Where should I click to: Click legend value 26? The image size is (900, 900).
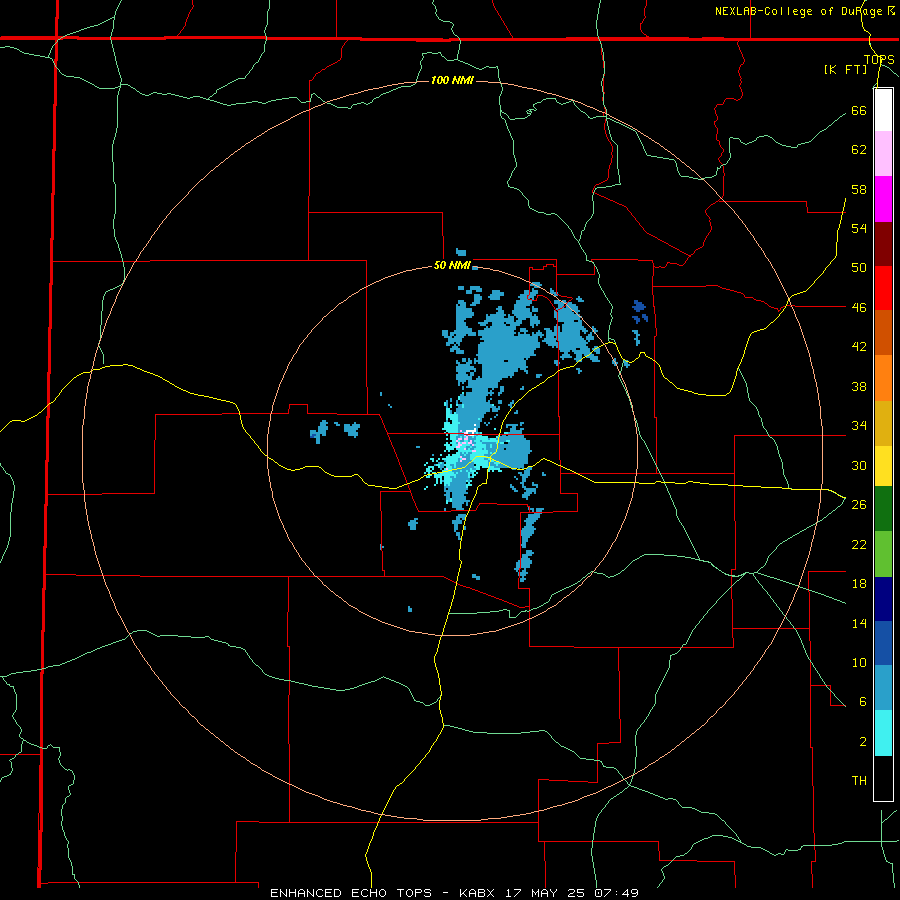pos(859,505)
